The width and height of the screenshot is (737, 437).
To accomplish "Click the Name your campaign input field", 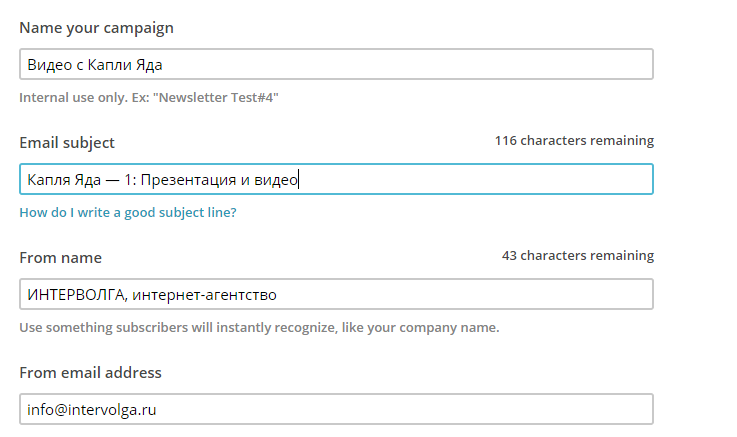I will pyautogui.click(x=336, y=64).
